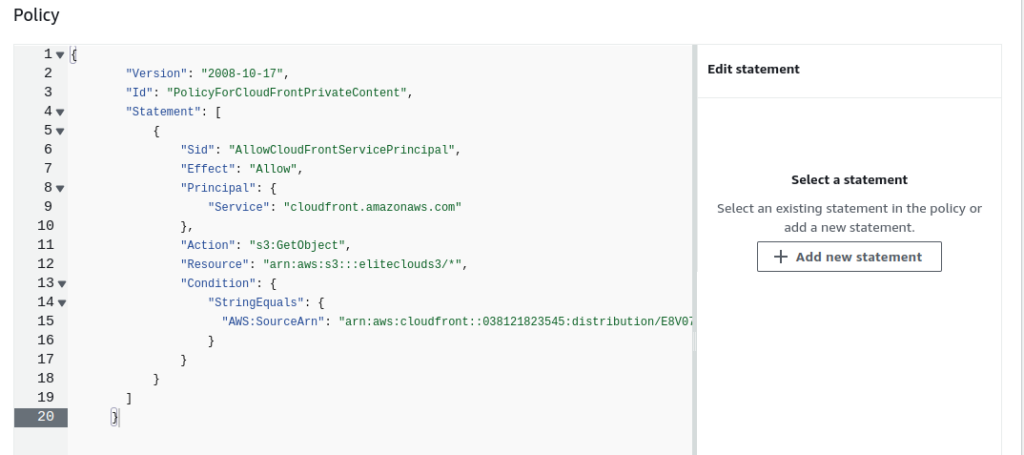
Task: Click the "AllowCloudFrontServicePrincipal" value
Action: click(342, 149)
